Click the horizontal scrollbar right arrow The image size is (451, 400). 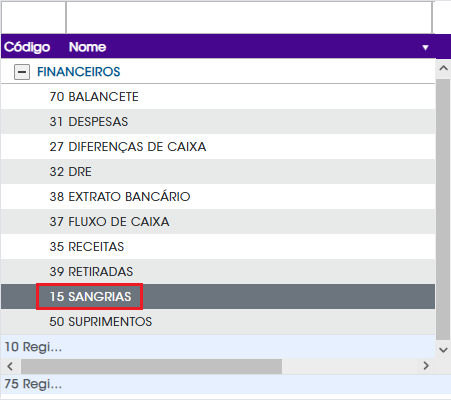426,366
